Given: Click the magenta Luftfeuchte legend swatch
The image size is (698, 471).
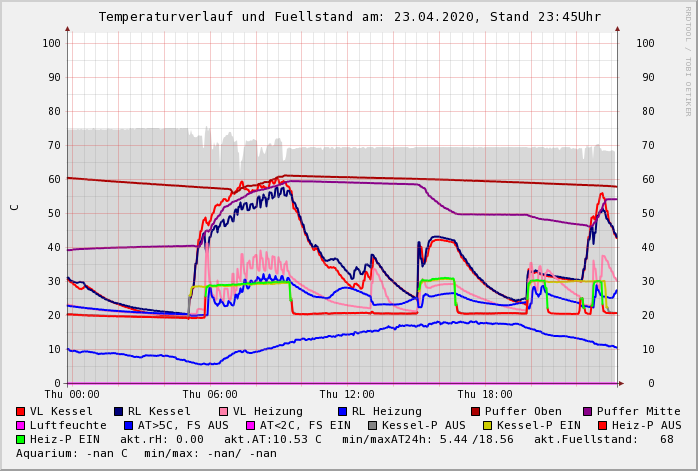Looking at the screenshot, I should tap(21, 425).
